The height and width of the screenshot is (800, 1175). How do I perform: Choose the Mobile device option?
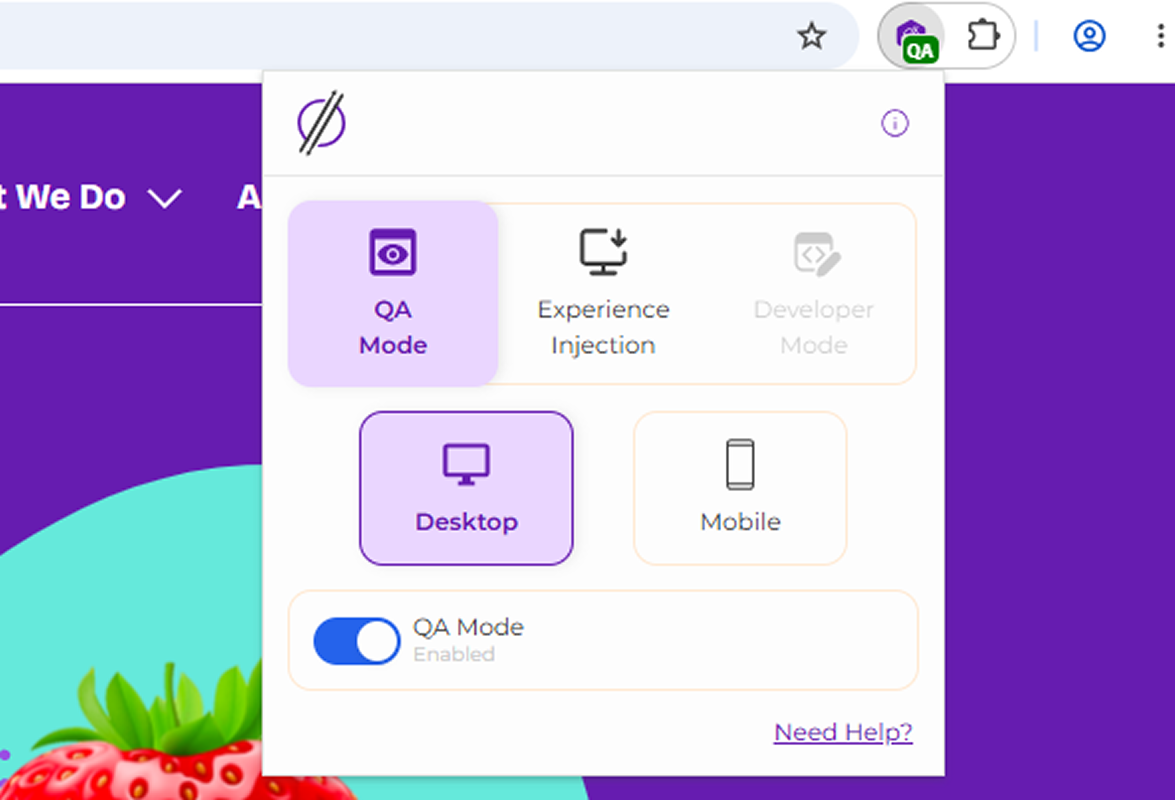tap(740, 488)
